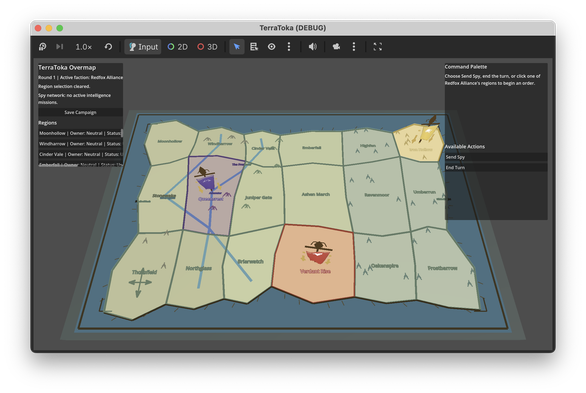The image size is (586, 393).
Task: Click the Save Campaign button
Action: (x=80, y=112)
